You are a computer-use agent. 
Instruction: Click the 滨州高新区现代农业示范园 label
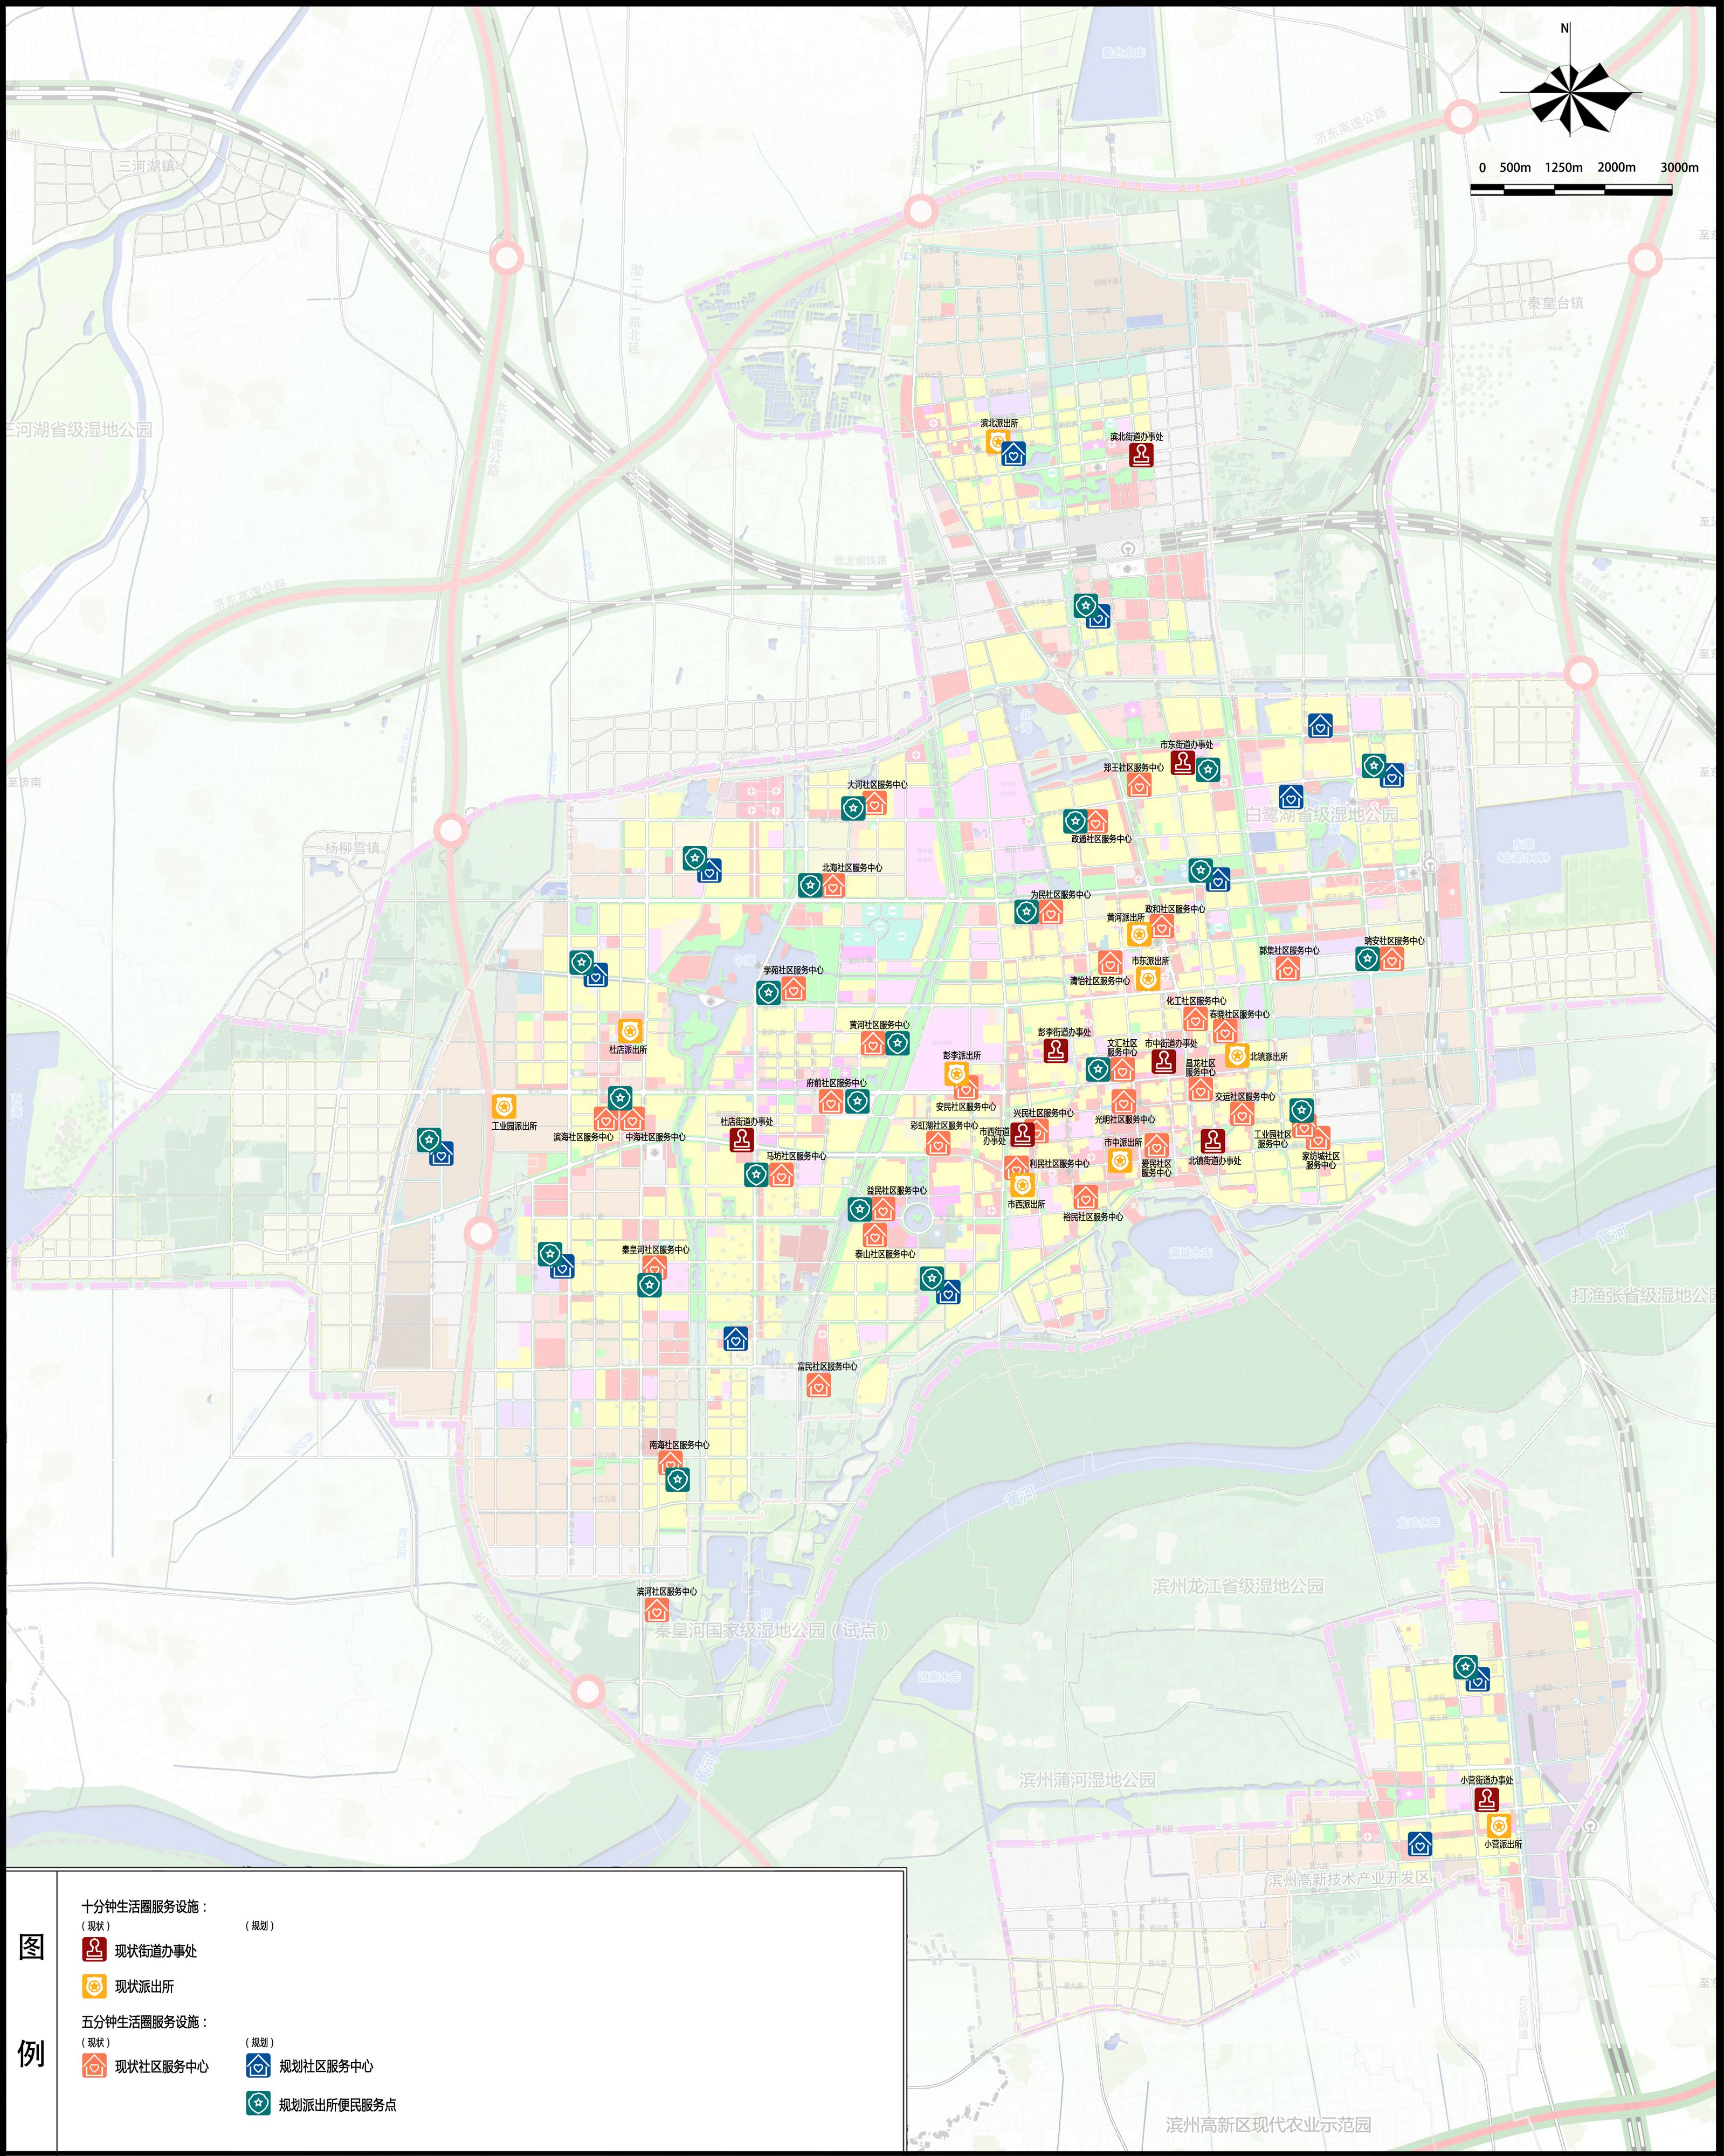[x=1268, y=2125]
